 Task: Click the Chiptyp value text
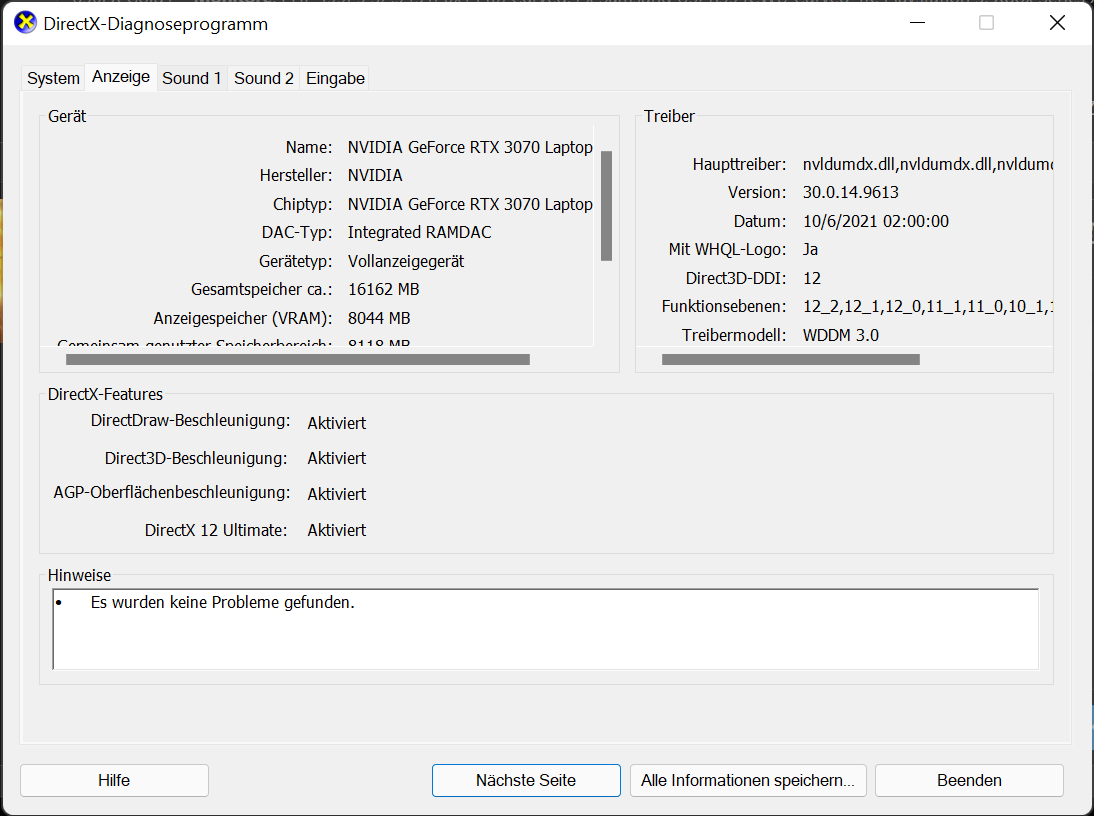tap(470, 204)
